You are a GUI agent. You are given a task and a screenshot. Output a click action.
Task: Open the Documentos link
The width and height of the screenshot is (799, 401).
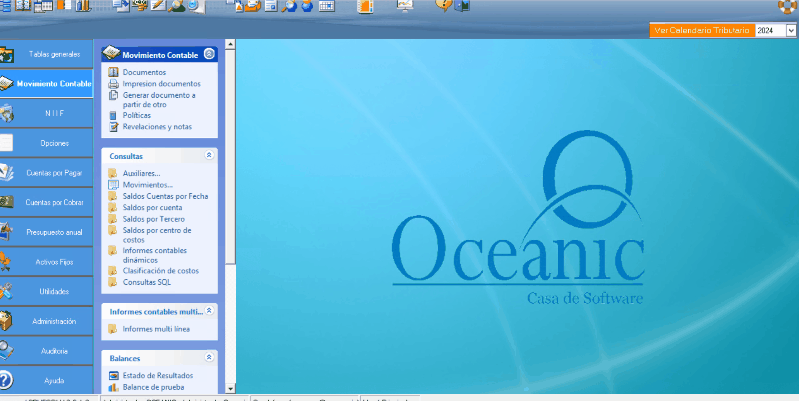click(x=144, y=73)
